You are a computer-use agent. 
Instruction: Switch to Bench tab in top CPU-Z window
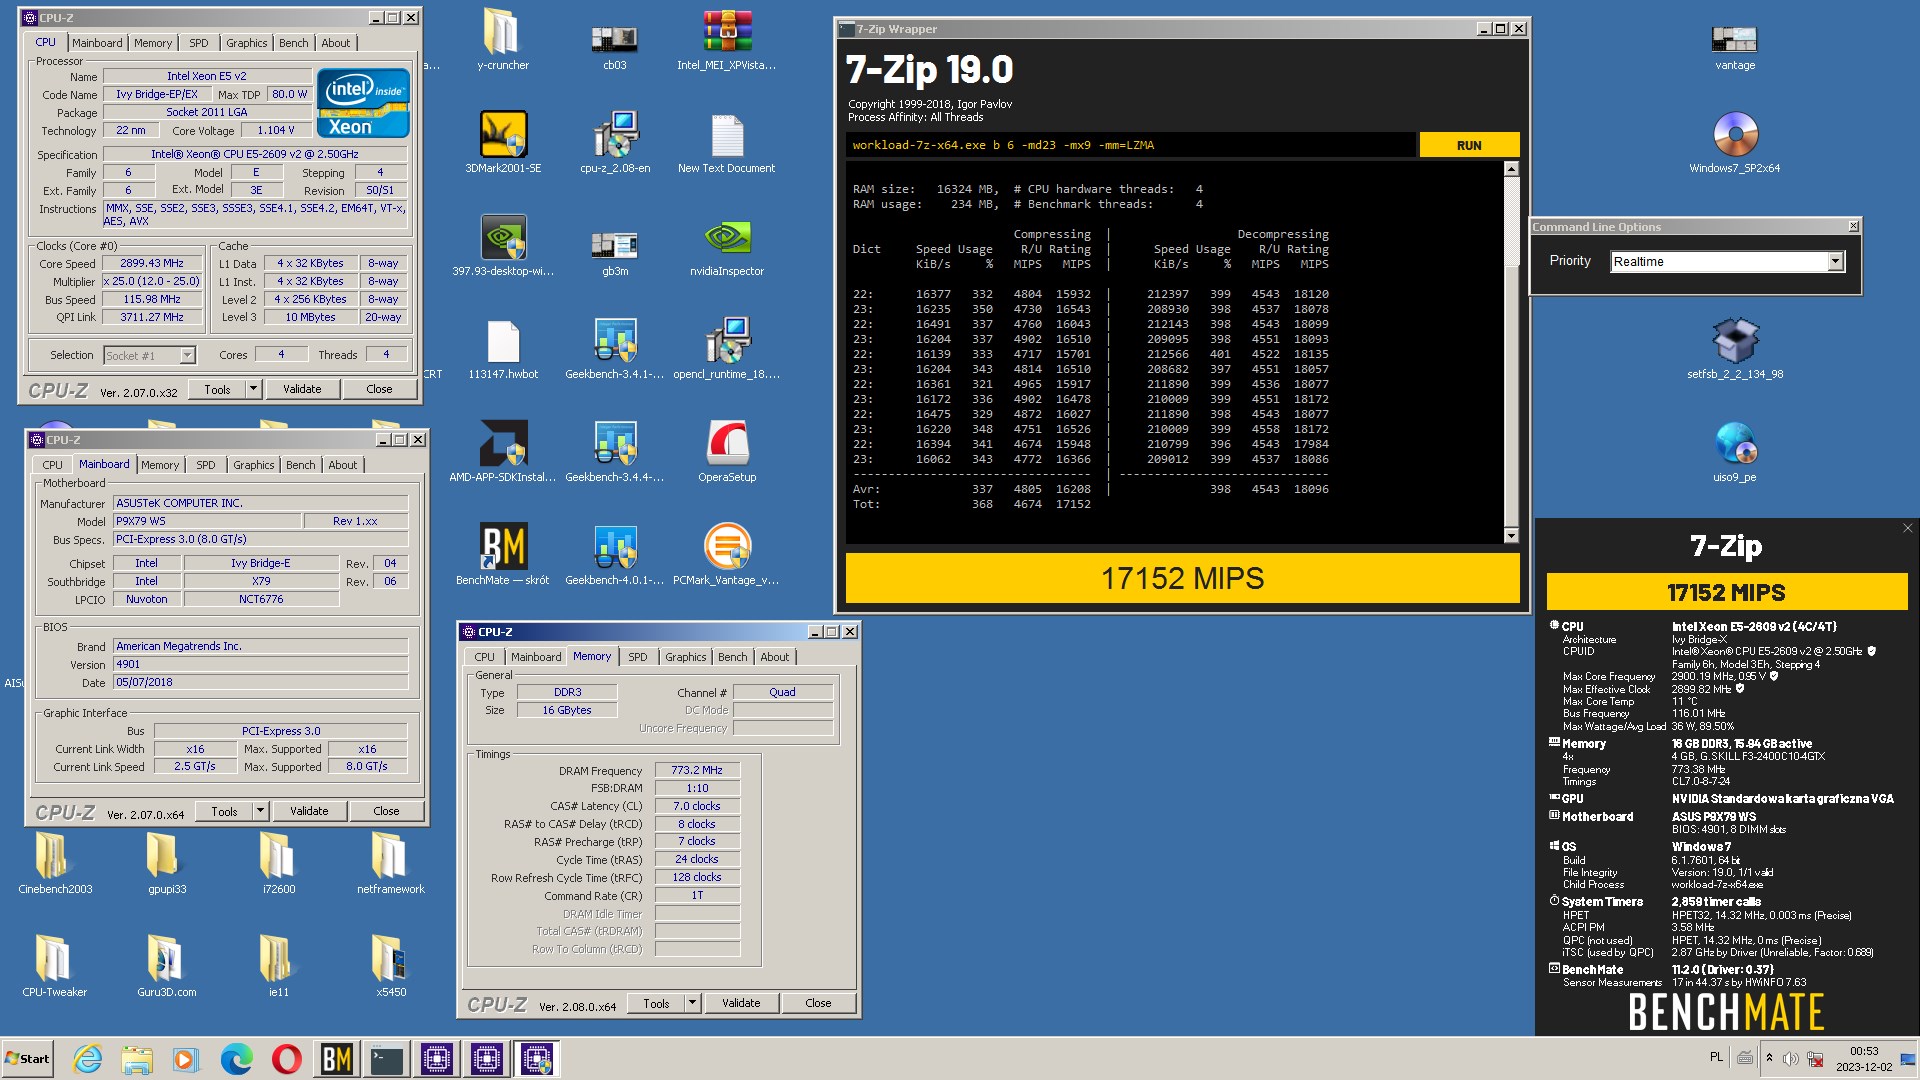294,43
